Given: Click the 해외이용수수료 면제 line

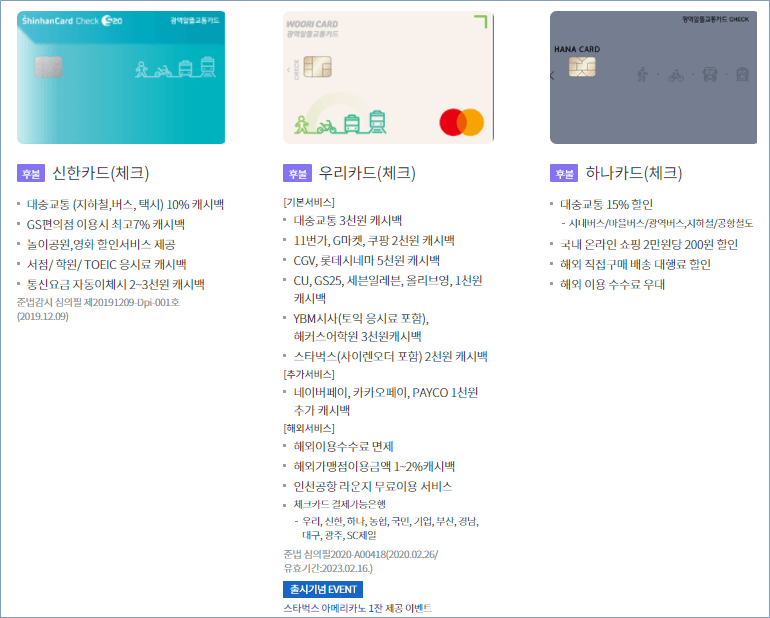Looking at the screenshot, I should tap(343, 447).
